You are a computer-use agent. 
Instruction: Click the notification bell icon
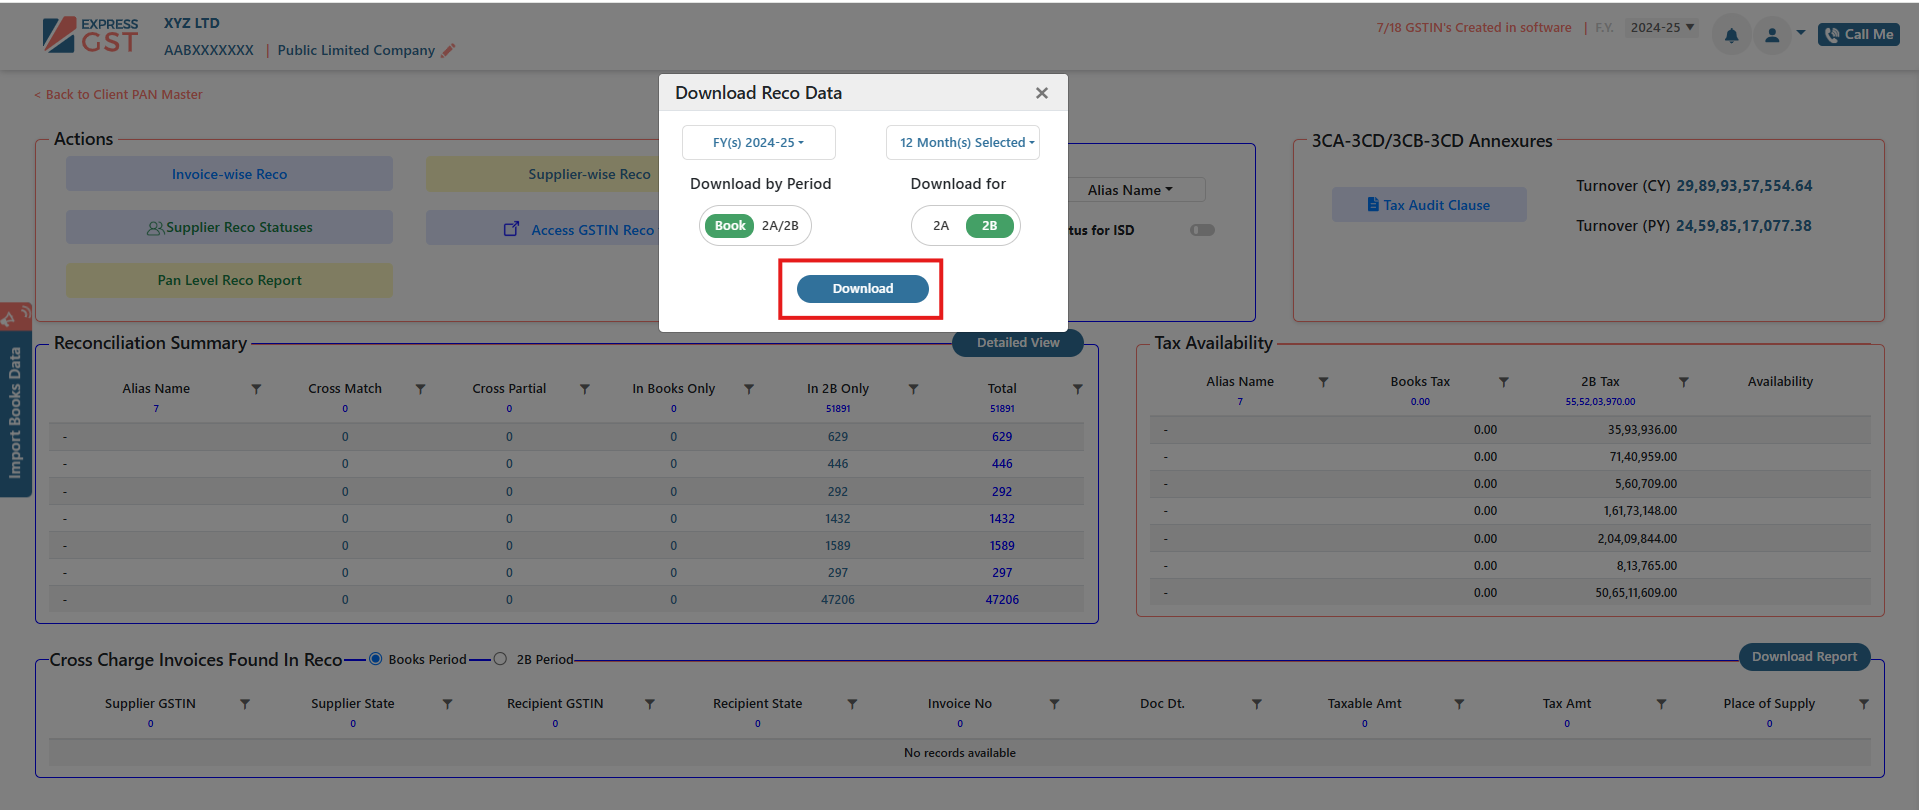1731,35
